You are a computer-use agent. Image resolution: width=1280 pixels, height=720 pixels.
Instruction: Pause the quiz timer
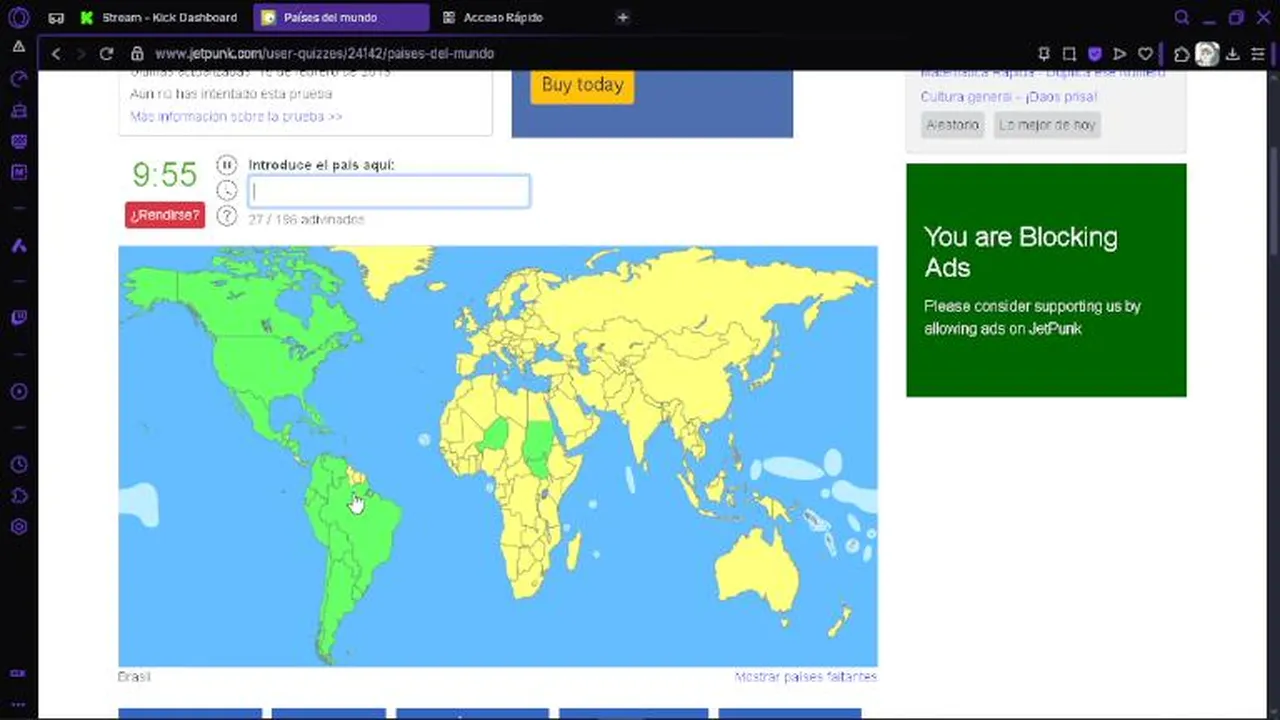point(227,165)
